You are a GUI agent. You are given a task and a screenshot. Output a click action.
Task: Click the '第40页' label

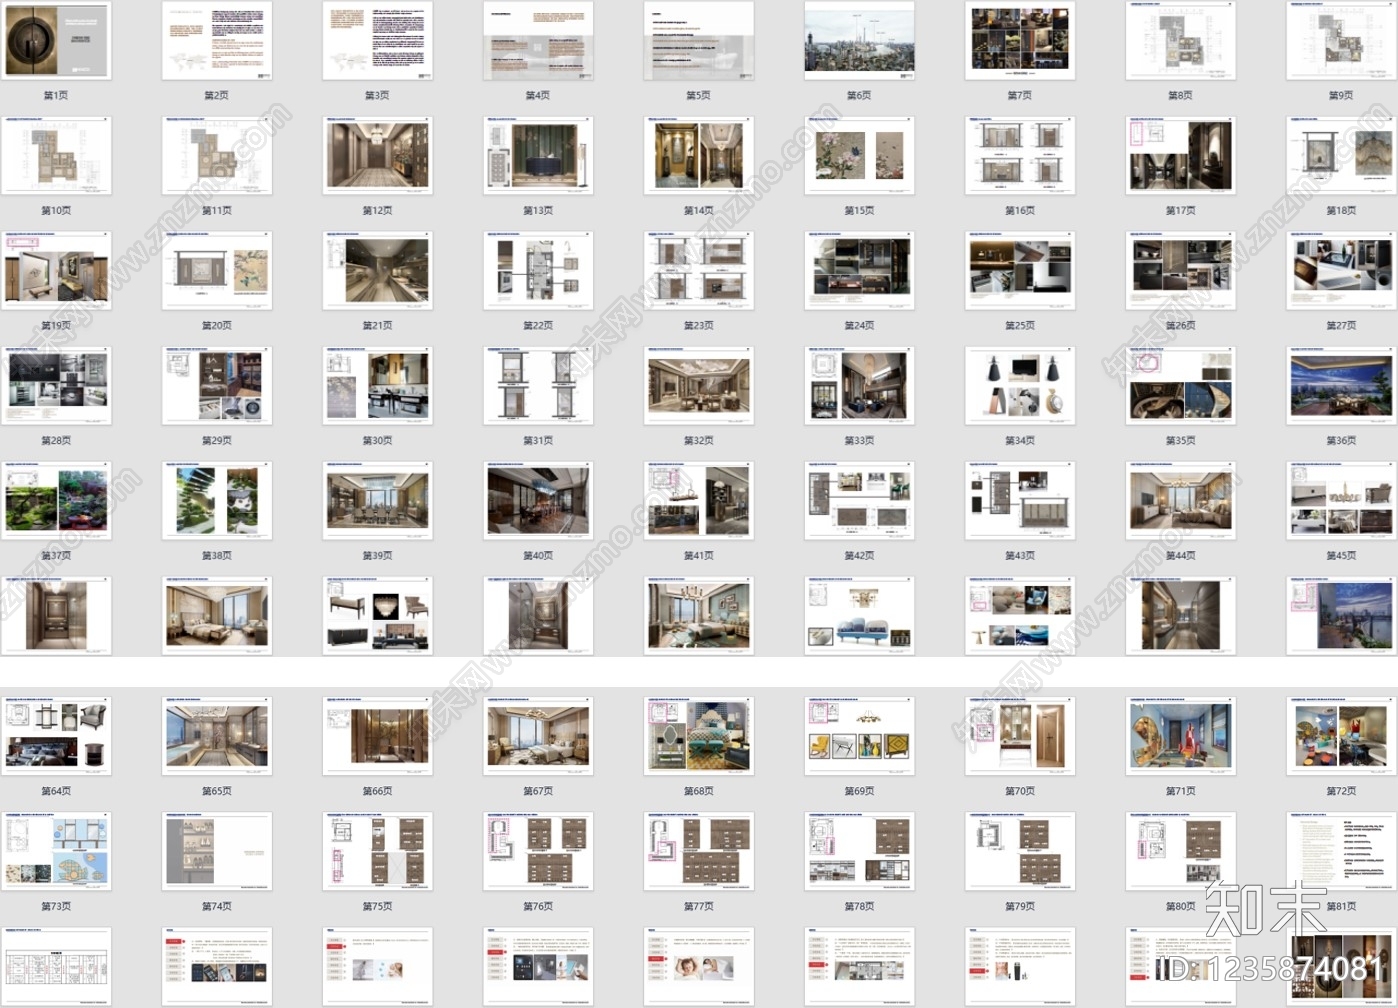tap(538, 555)
